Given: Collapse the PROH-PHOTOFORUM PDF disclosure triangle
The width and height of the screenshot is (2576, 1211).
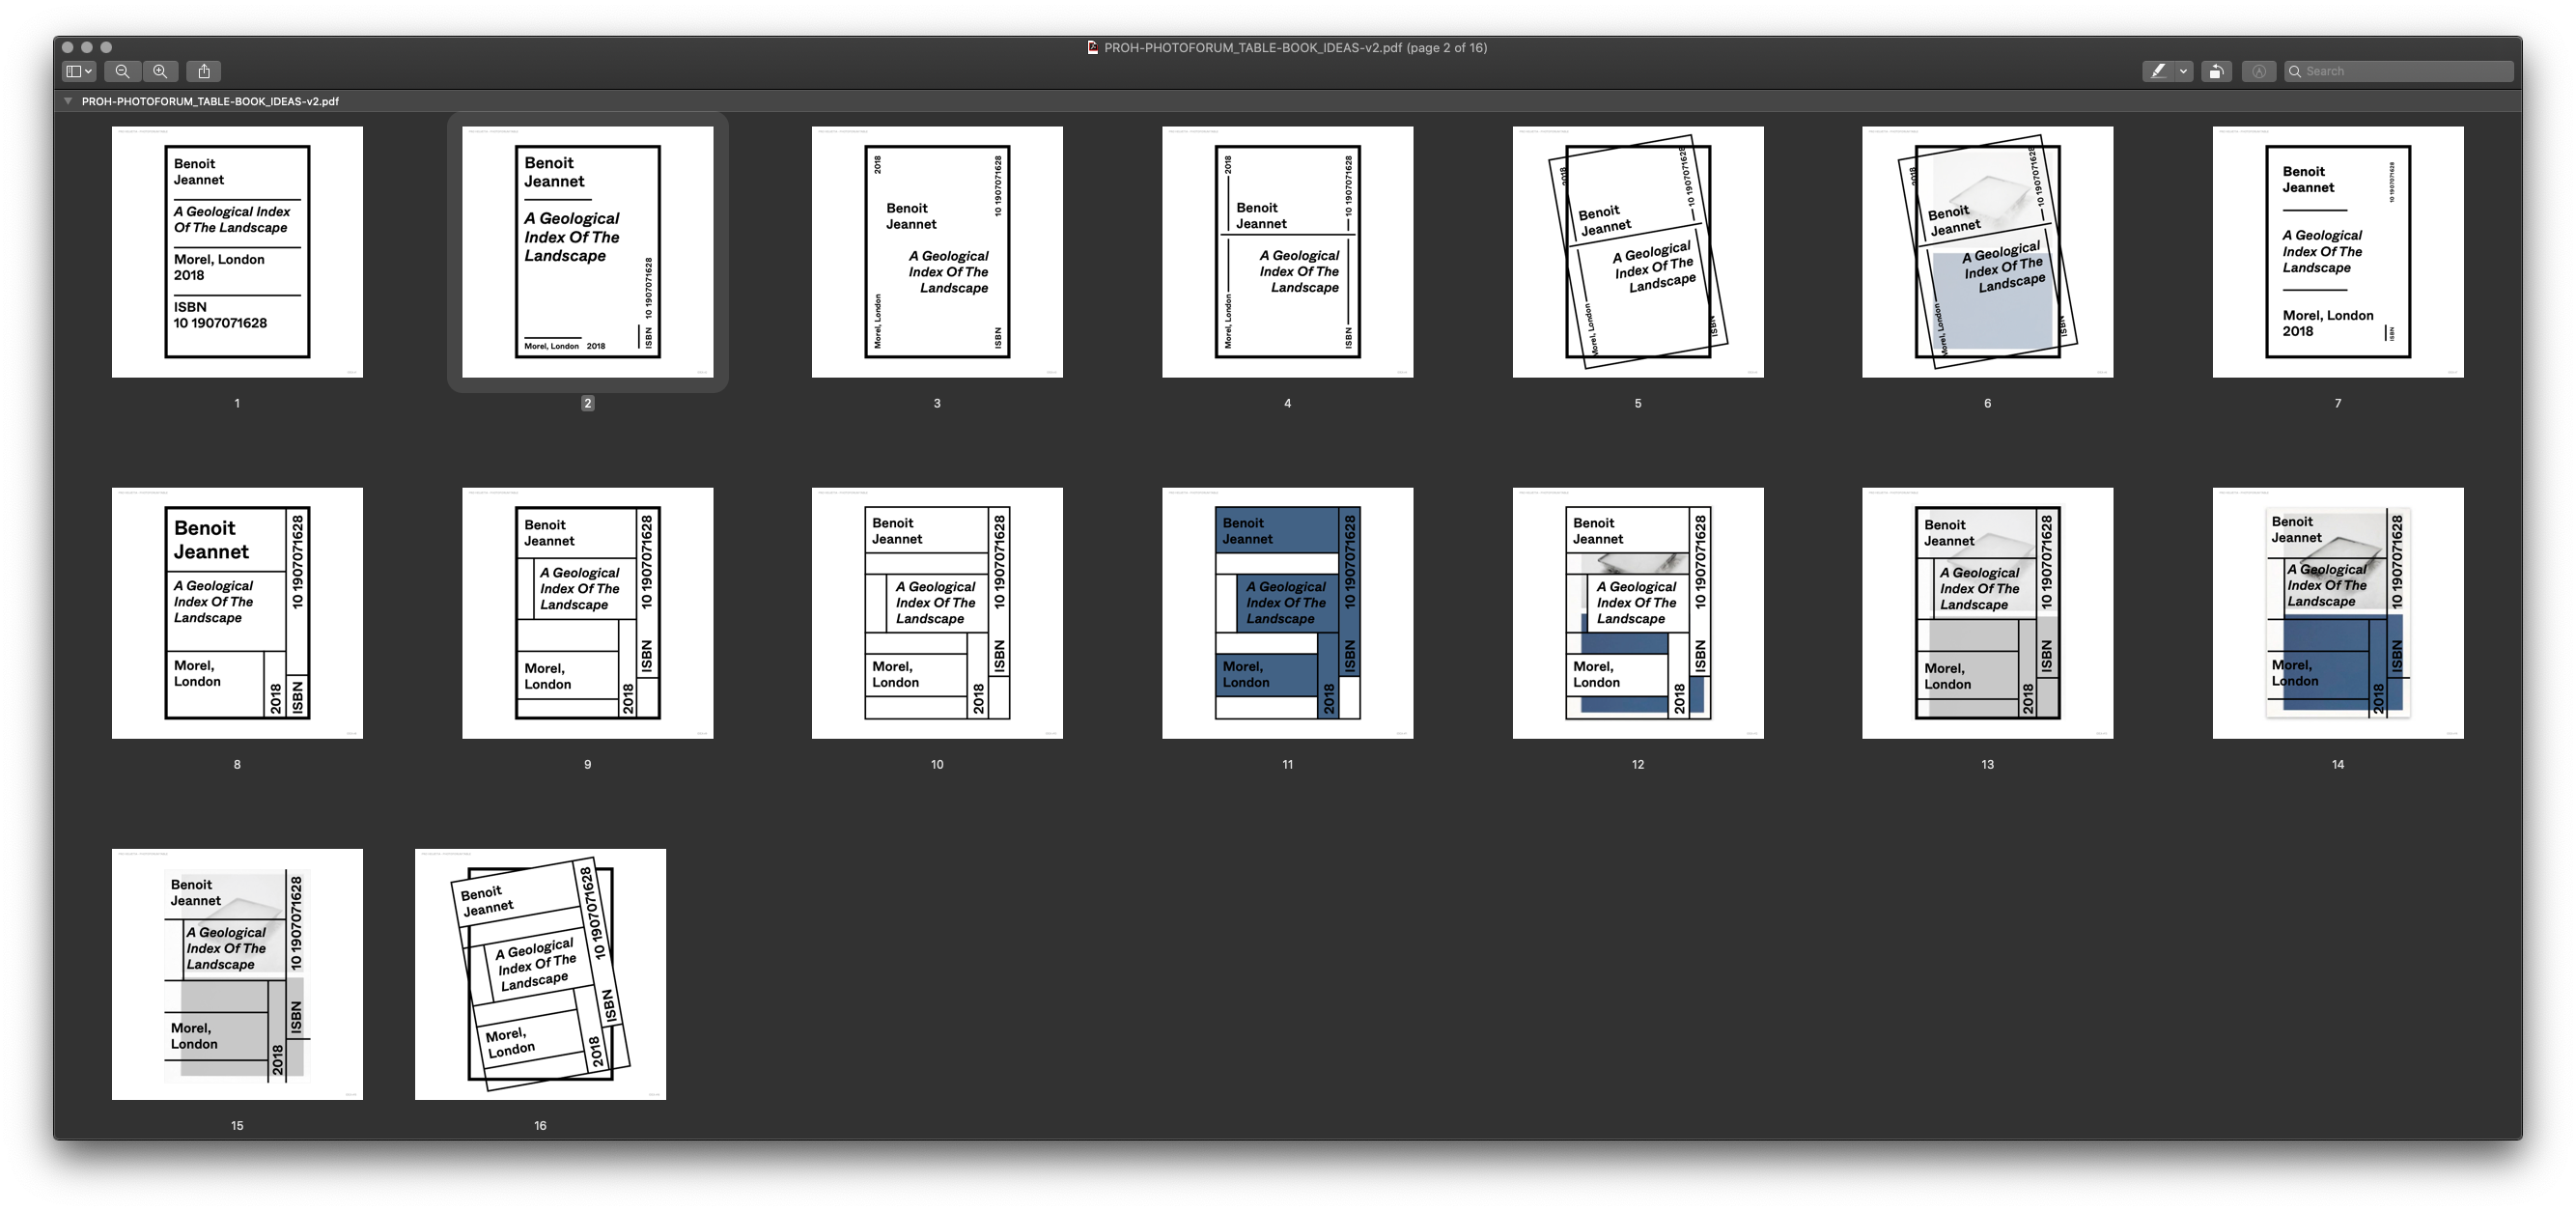Looking at the screenshot, I should [x=68, y=101].
